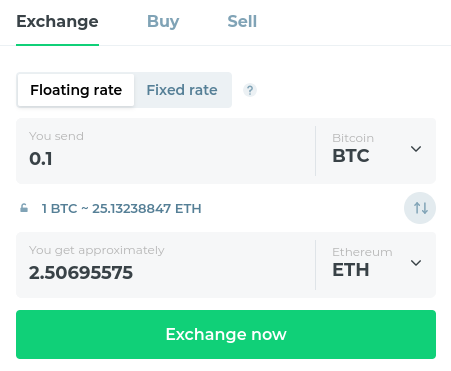This screenshot has width=451, height=371.
Task: Open the Bitcoin BTC currency selector
Action: point(376,151)
